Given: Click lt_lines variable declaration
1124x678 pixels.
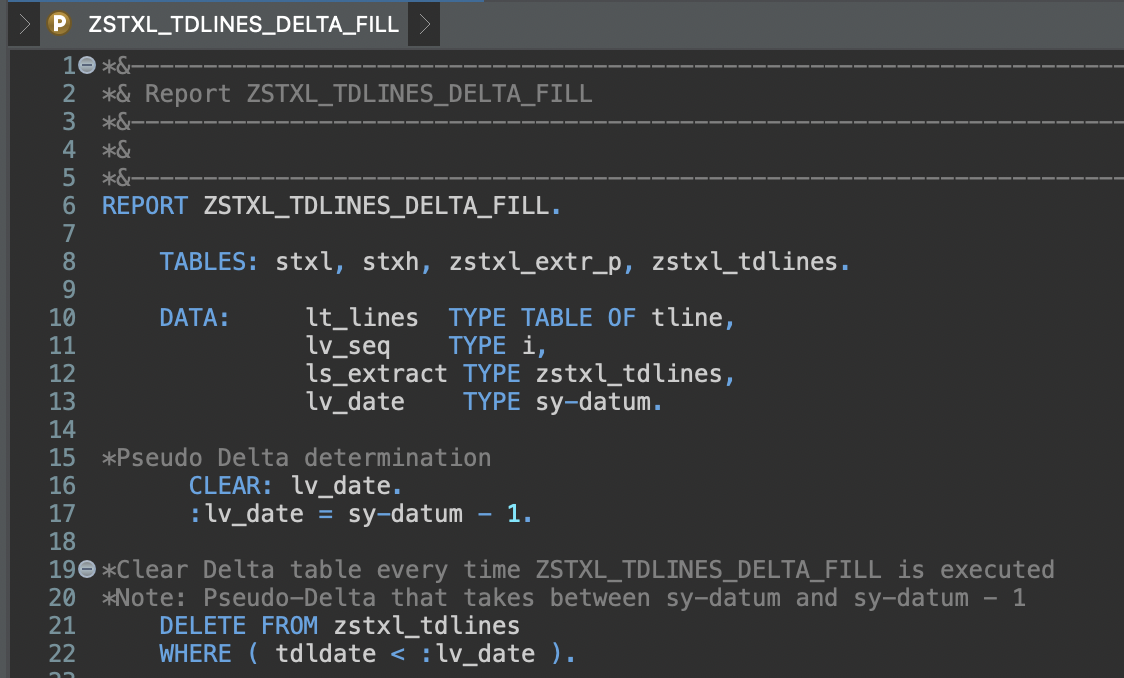Looking at the screenshot, I should click(362, 317).
